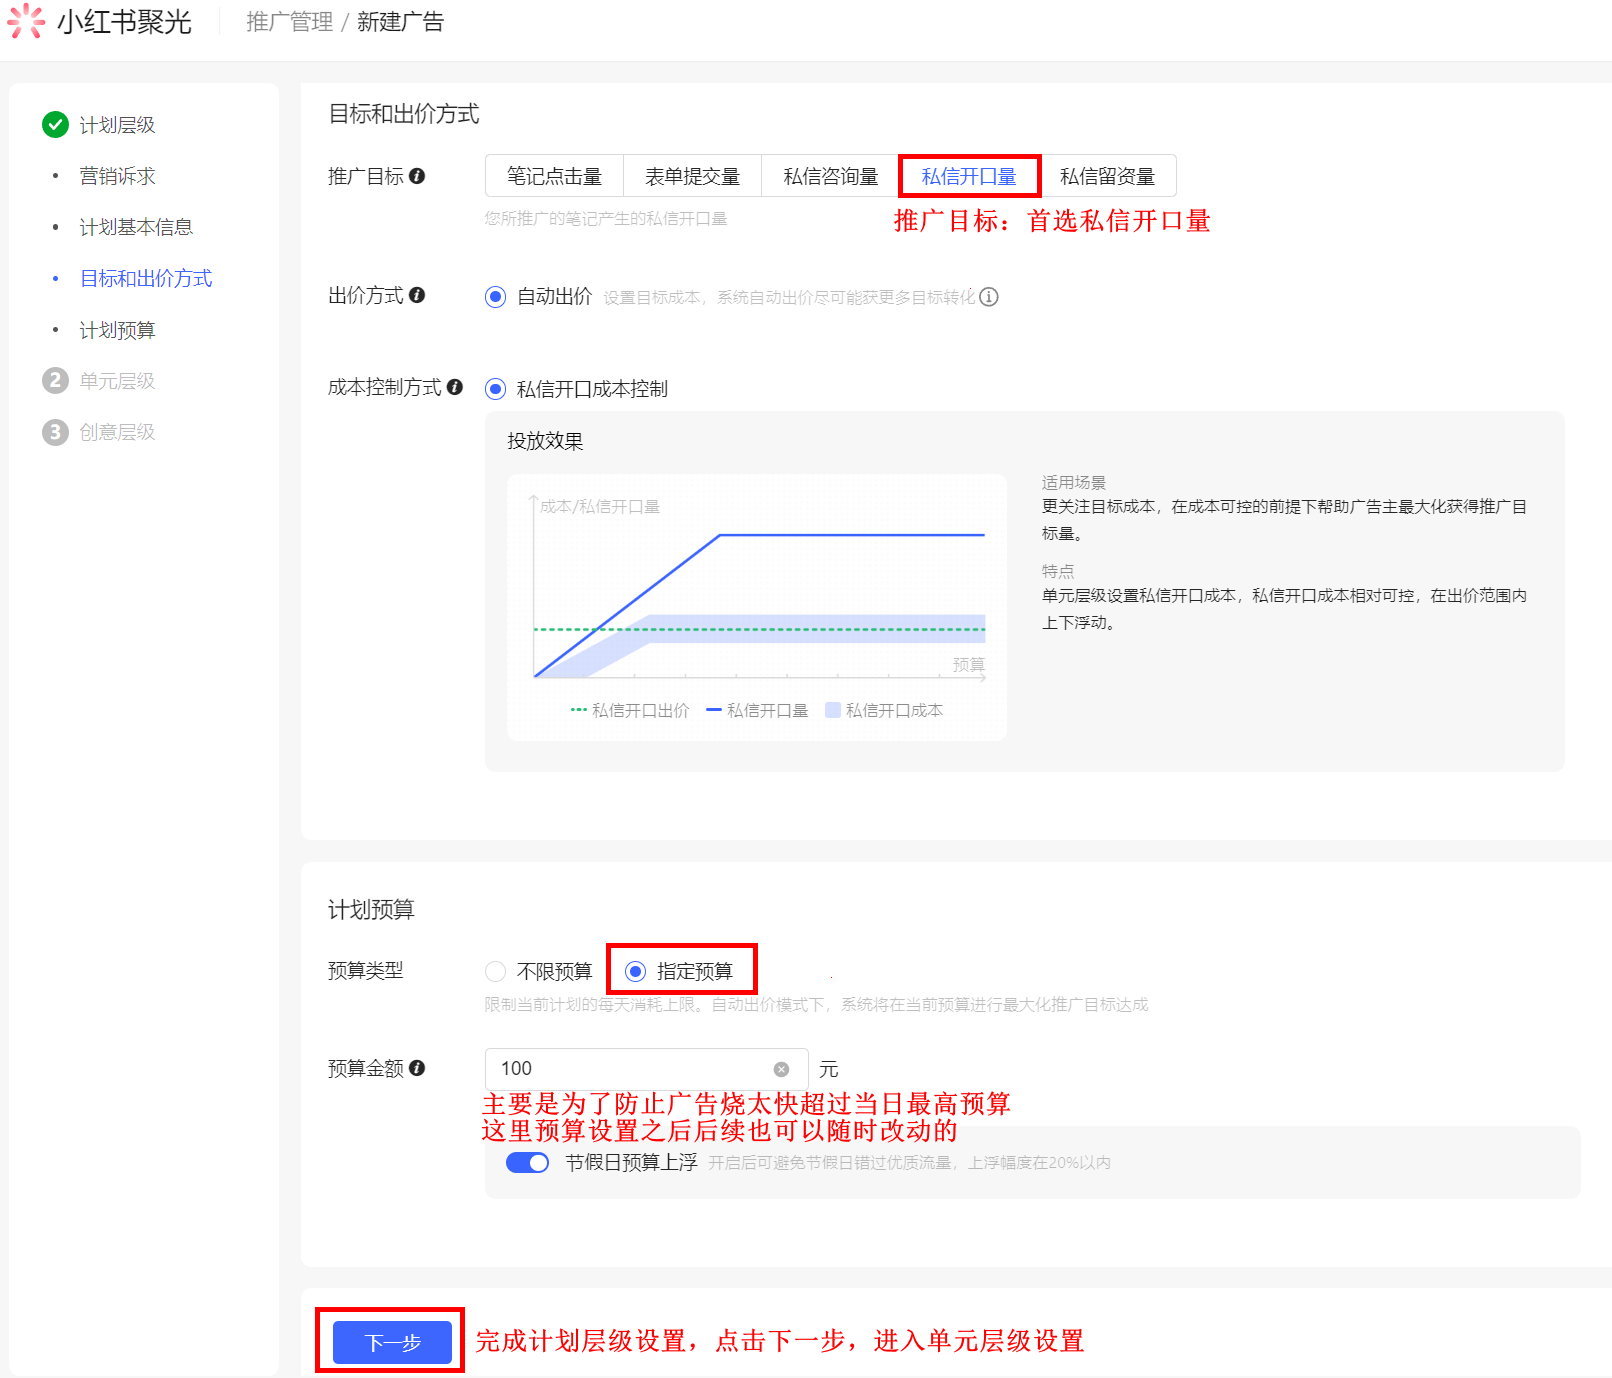1612x1378 pixels.
Task: Select the 私信咨询量 promotion goal
Action: (x=830, y=176)
